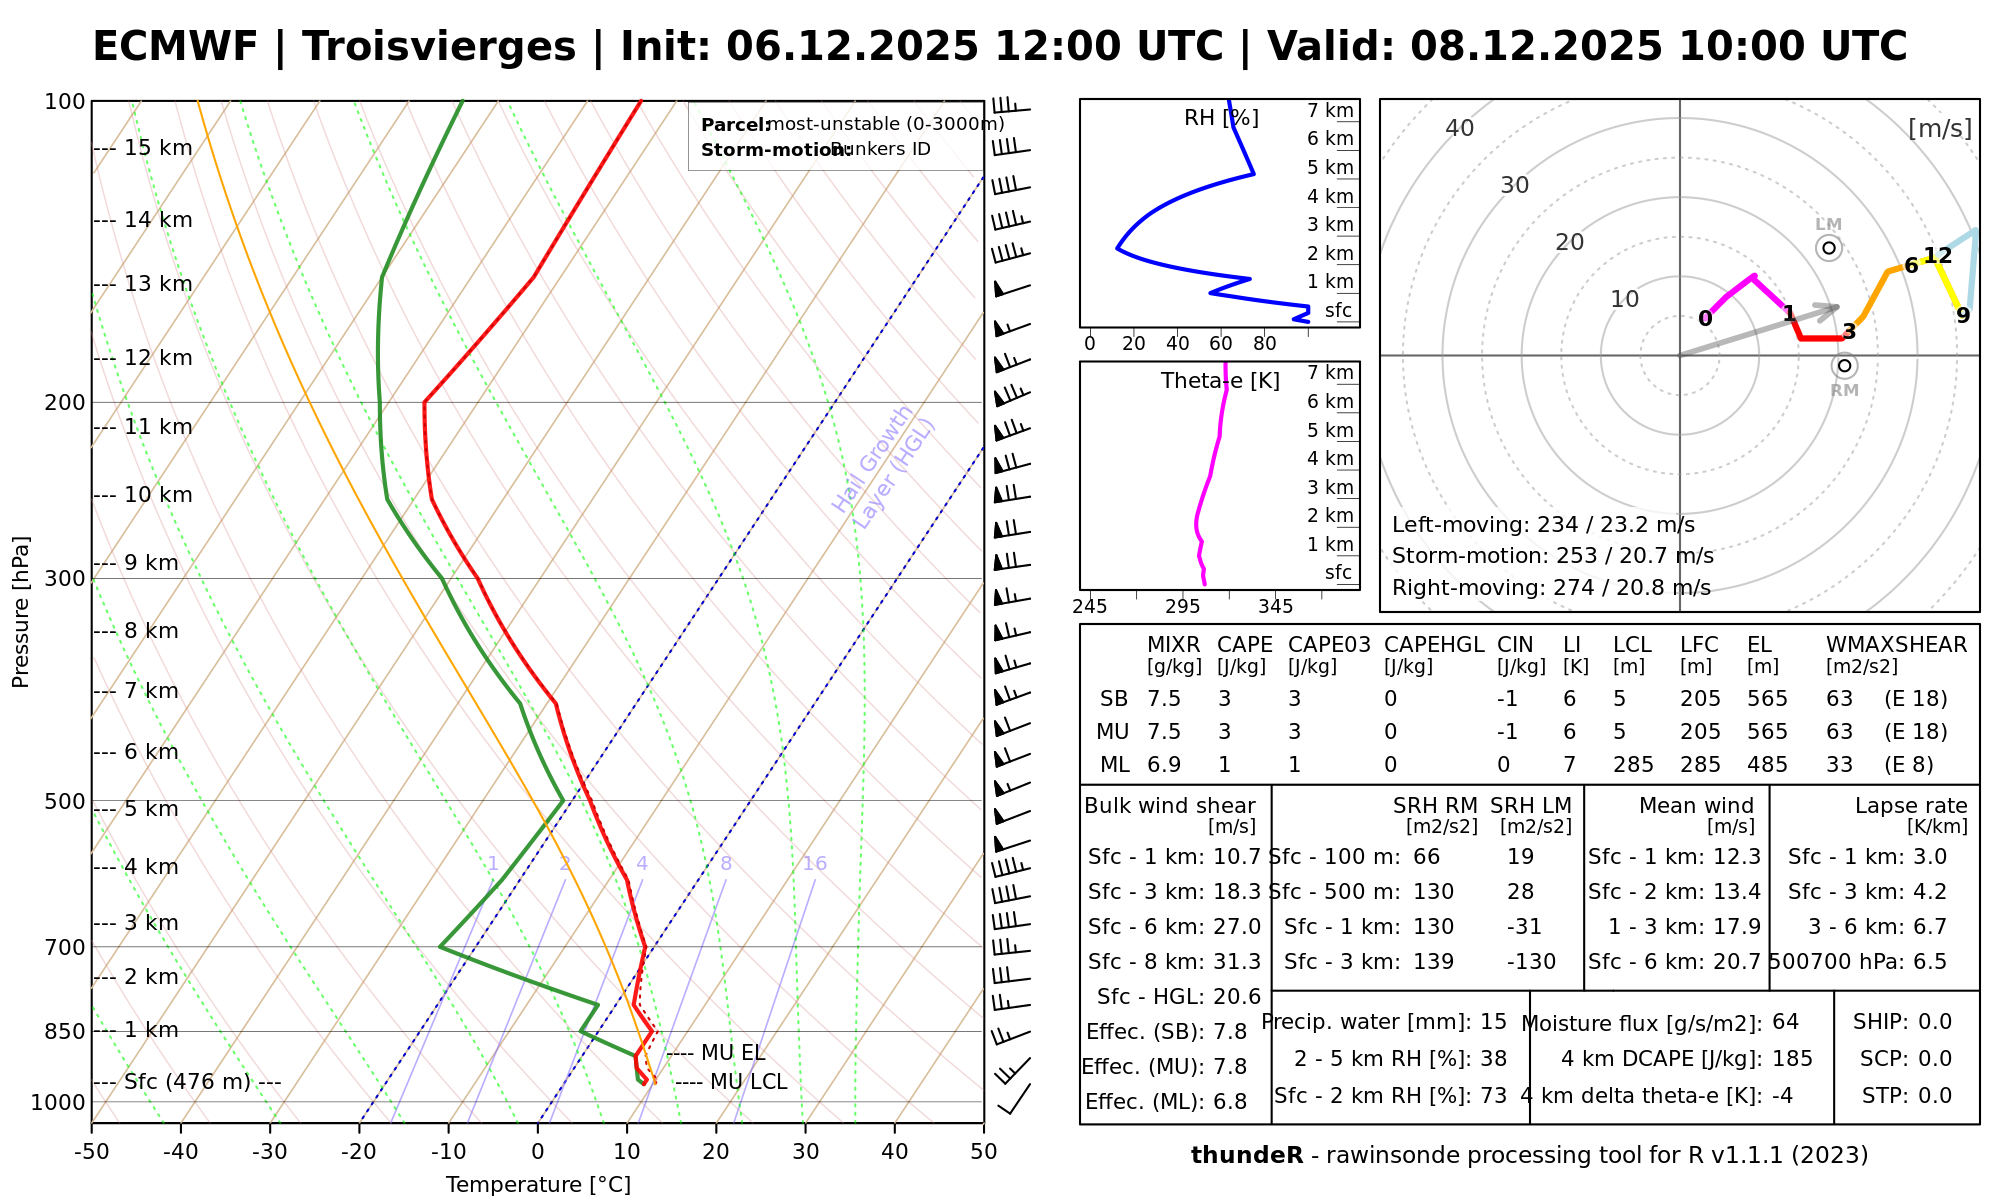The width and height of the screenshot is (2000, 1200).
Task: Click the MU LCL marker label
Action: click(x=748, y=1082)
